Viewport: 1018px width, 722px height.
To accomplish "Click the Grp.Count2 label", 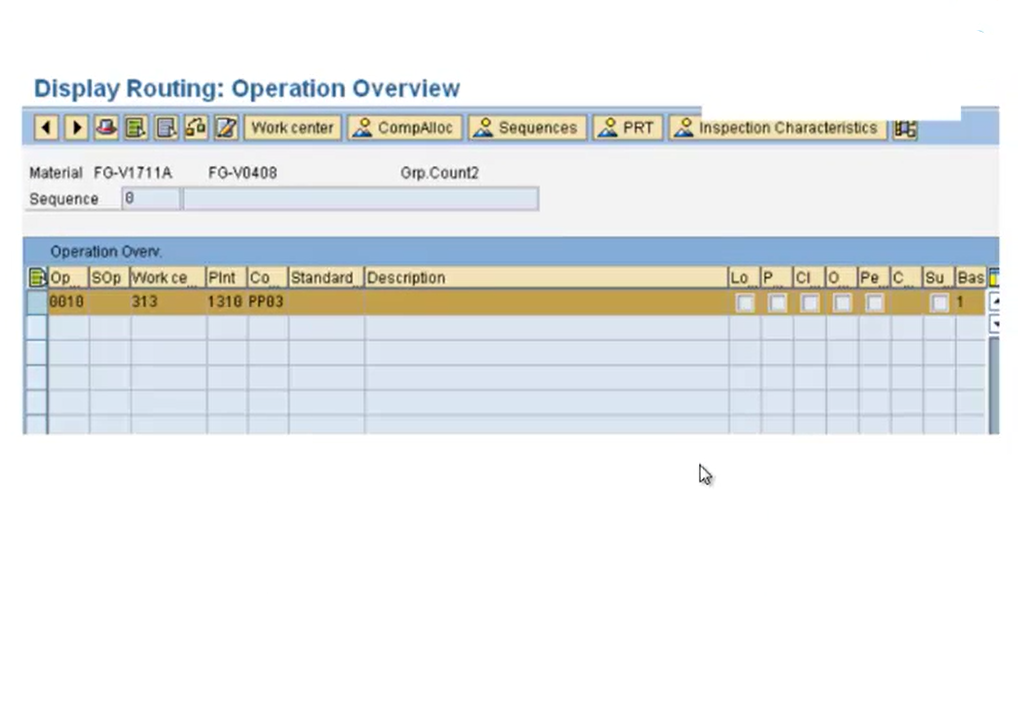I will point(440,173).
